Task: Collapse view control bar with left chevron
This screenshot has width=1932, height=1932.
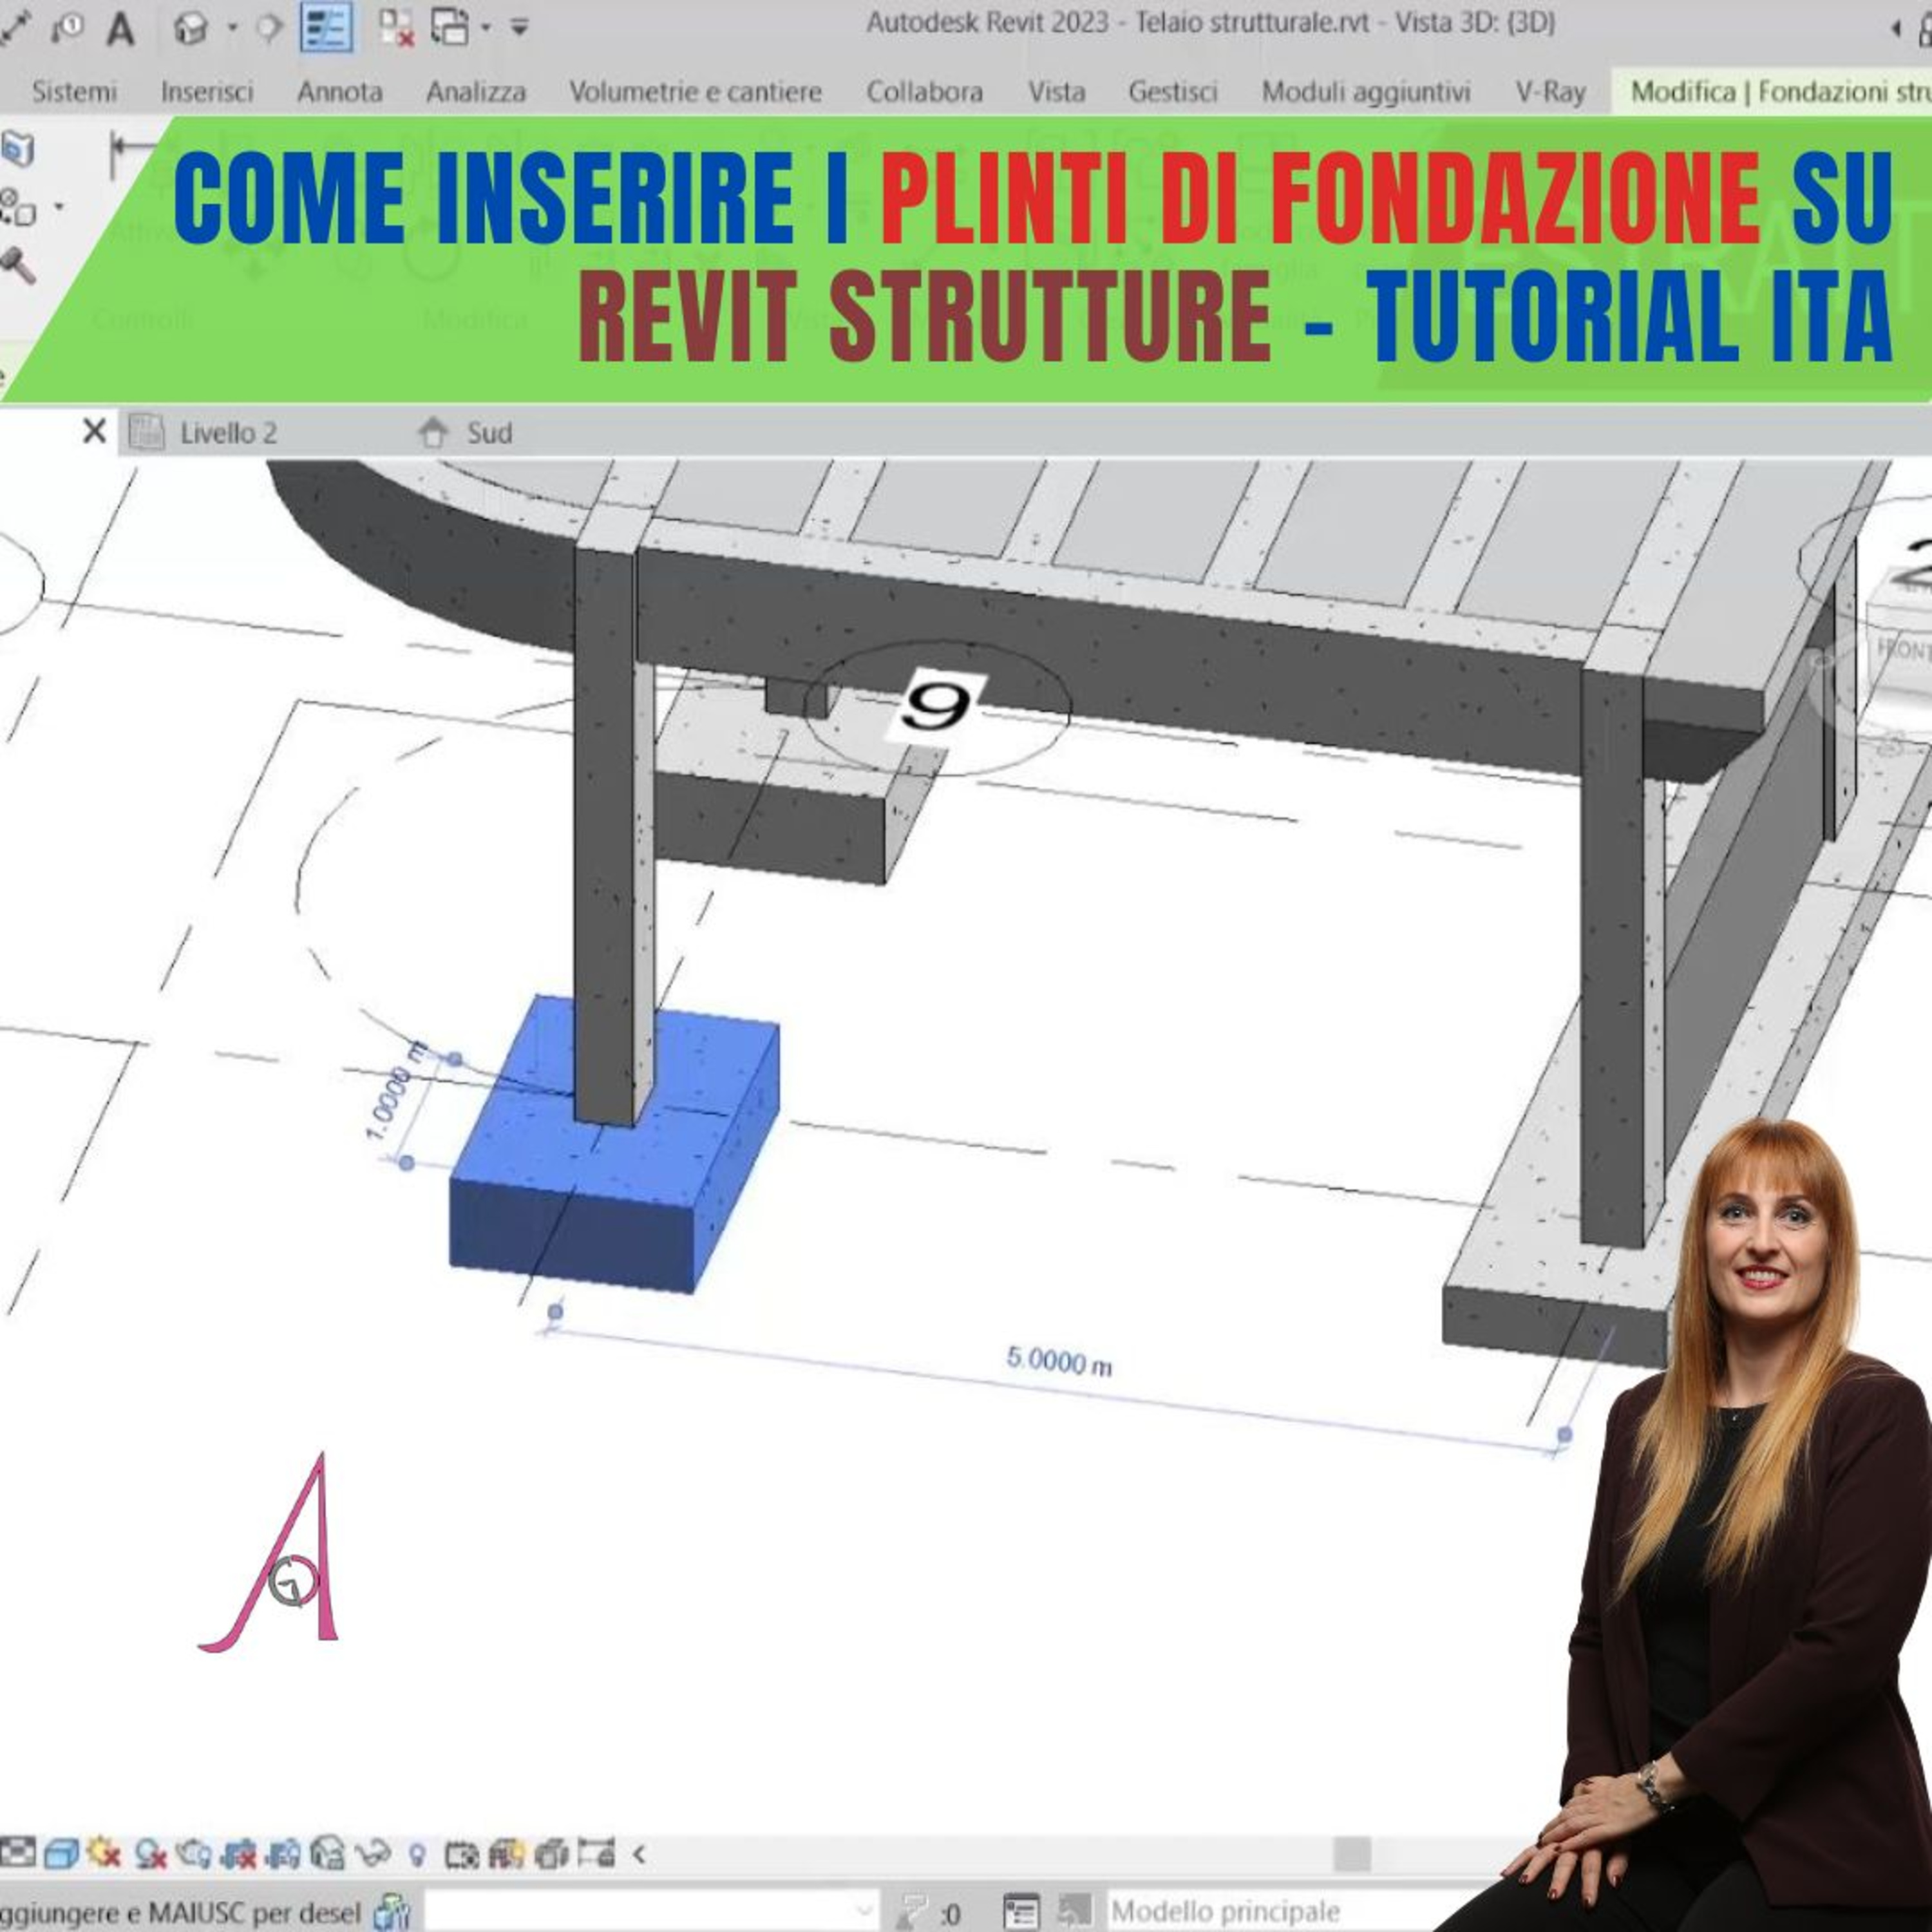Action: [639, 1854]
